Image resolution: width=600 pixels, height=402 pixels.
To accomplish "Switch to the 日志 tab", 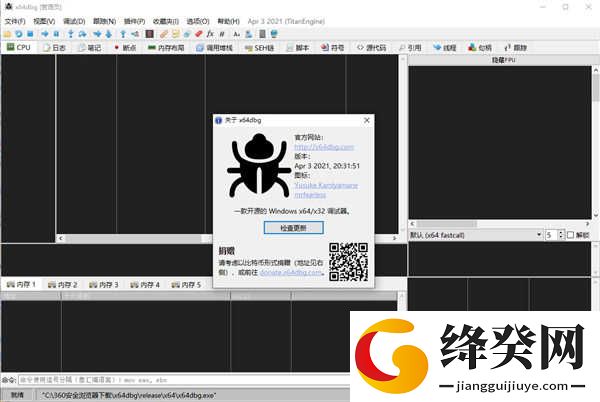I will click(54, 48).
